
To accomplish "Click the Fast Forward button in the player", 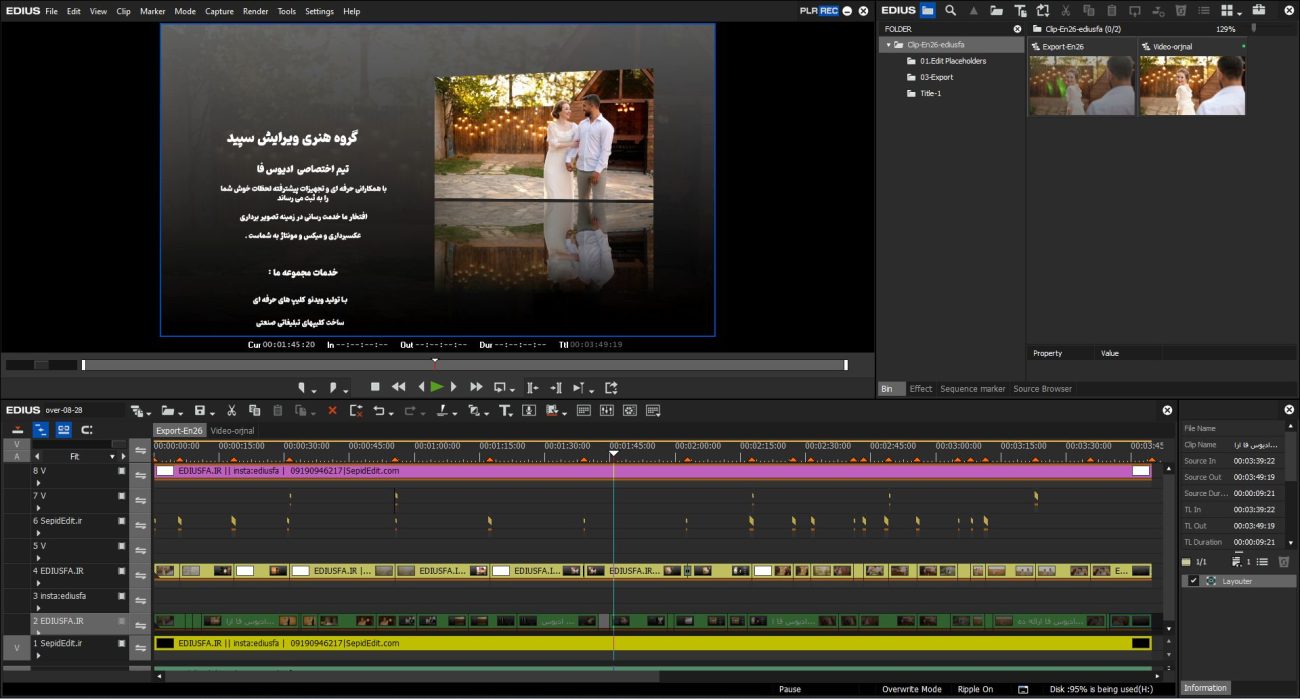I will coord(476,387).
